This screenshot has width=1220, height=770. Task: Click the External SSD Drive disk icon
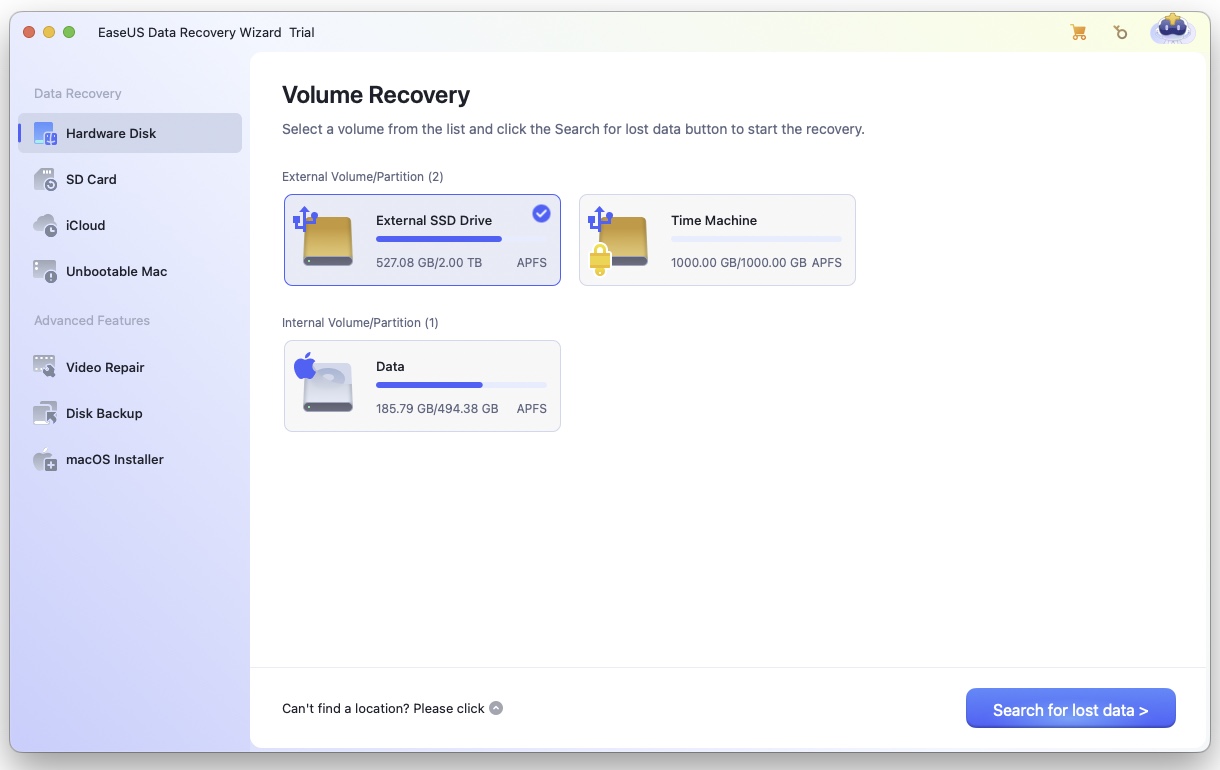coord(324,237)
